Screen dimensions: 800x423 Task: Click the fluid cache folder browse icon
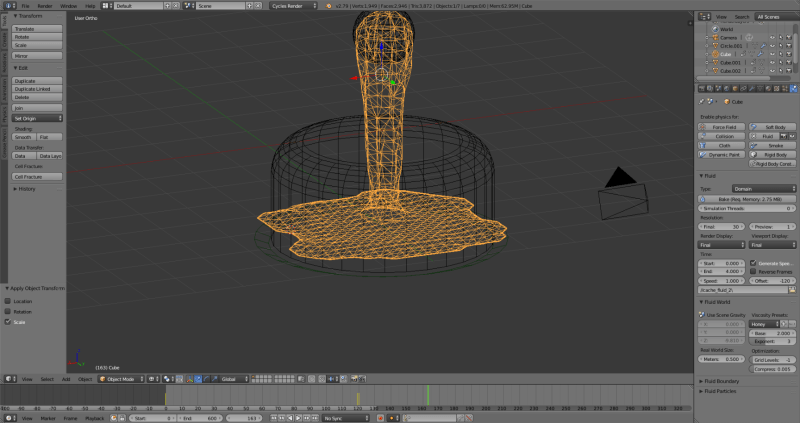(792, 290)
